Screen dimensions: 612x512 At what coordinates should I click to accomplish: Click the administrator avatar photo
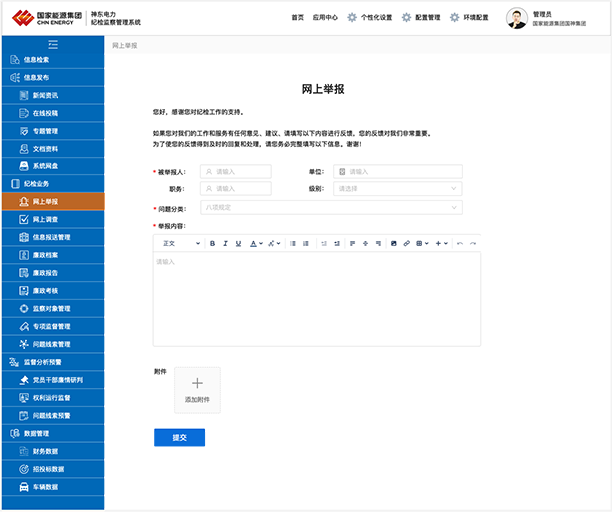tap(517, 18)
